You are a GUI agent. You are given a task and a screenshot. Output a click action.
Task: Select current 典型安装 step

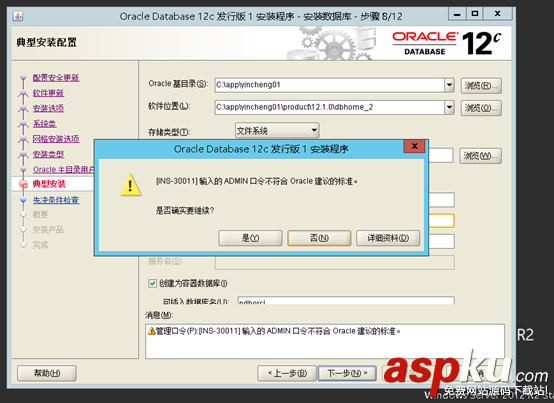(49, 184)
